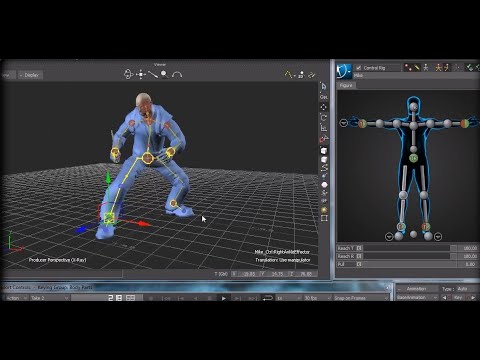
Task: Go to next key arrow button
Action: [473, 297]
